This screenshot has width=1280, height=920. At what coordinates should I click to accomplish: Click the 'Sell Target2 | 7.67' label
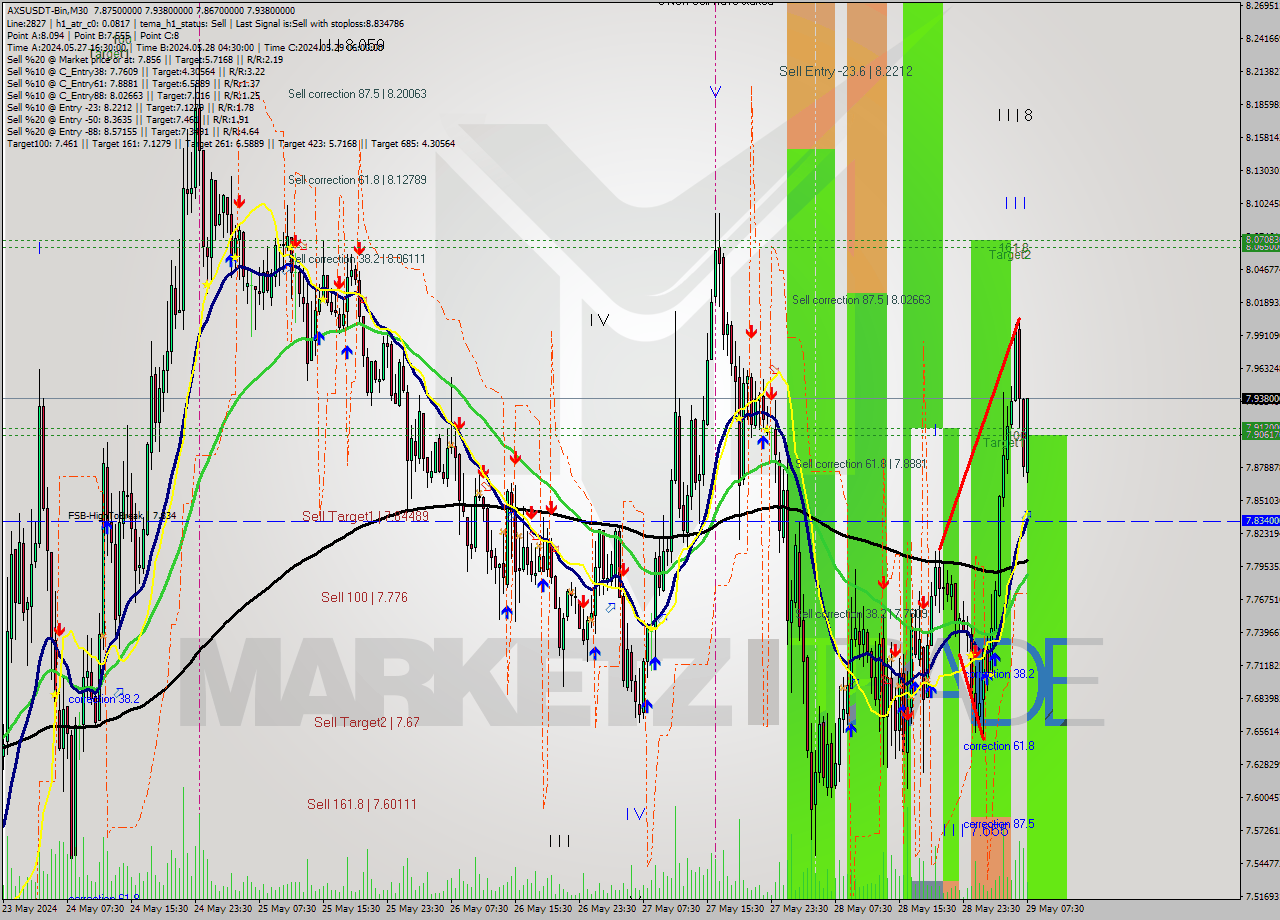tap(366, 722)
